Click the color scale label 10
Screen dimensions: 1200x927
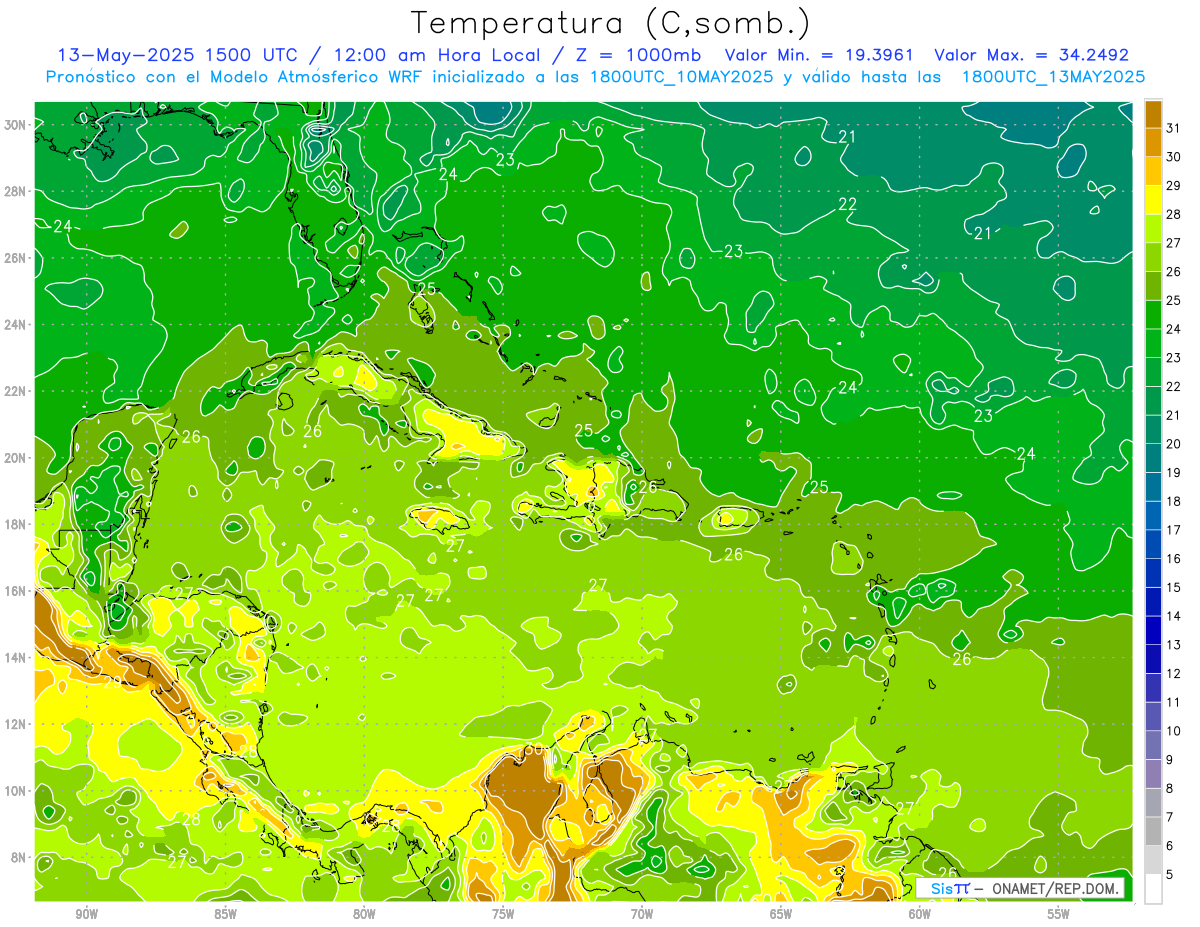1173,731
